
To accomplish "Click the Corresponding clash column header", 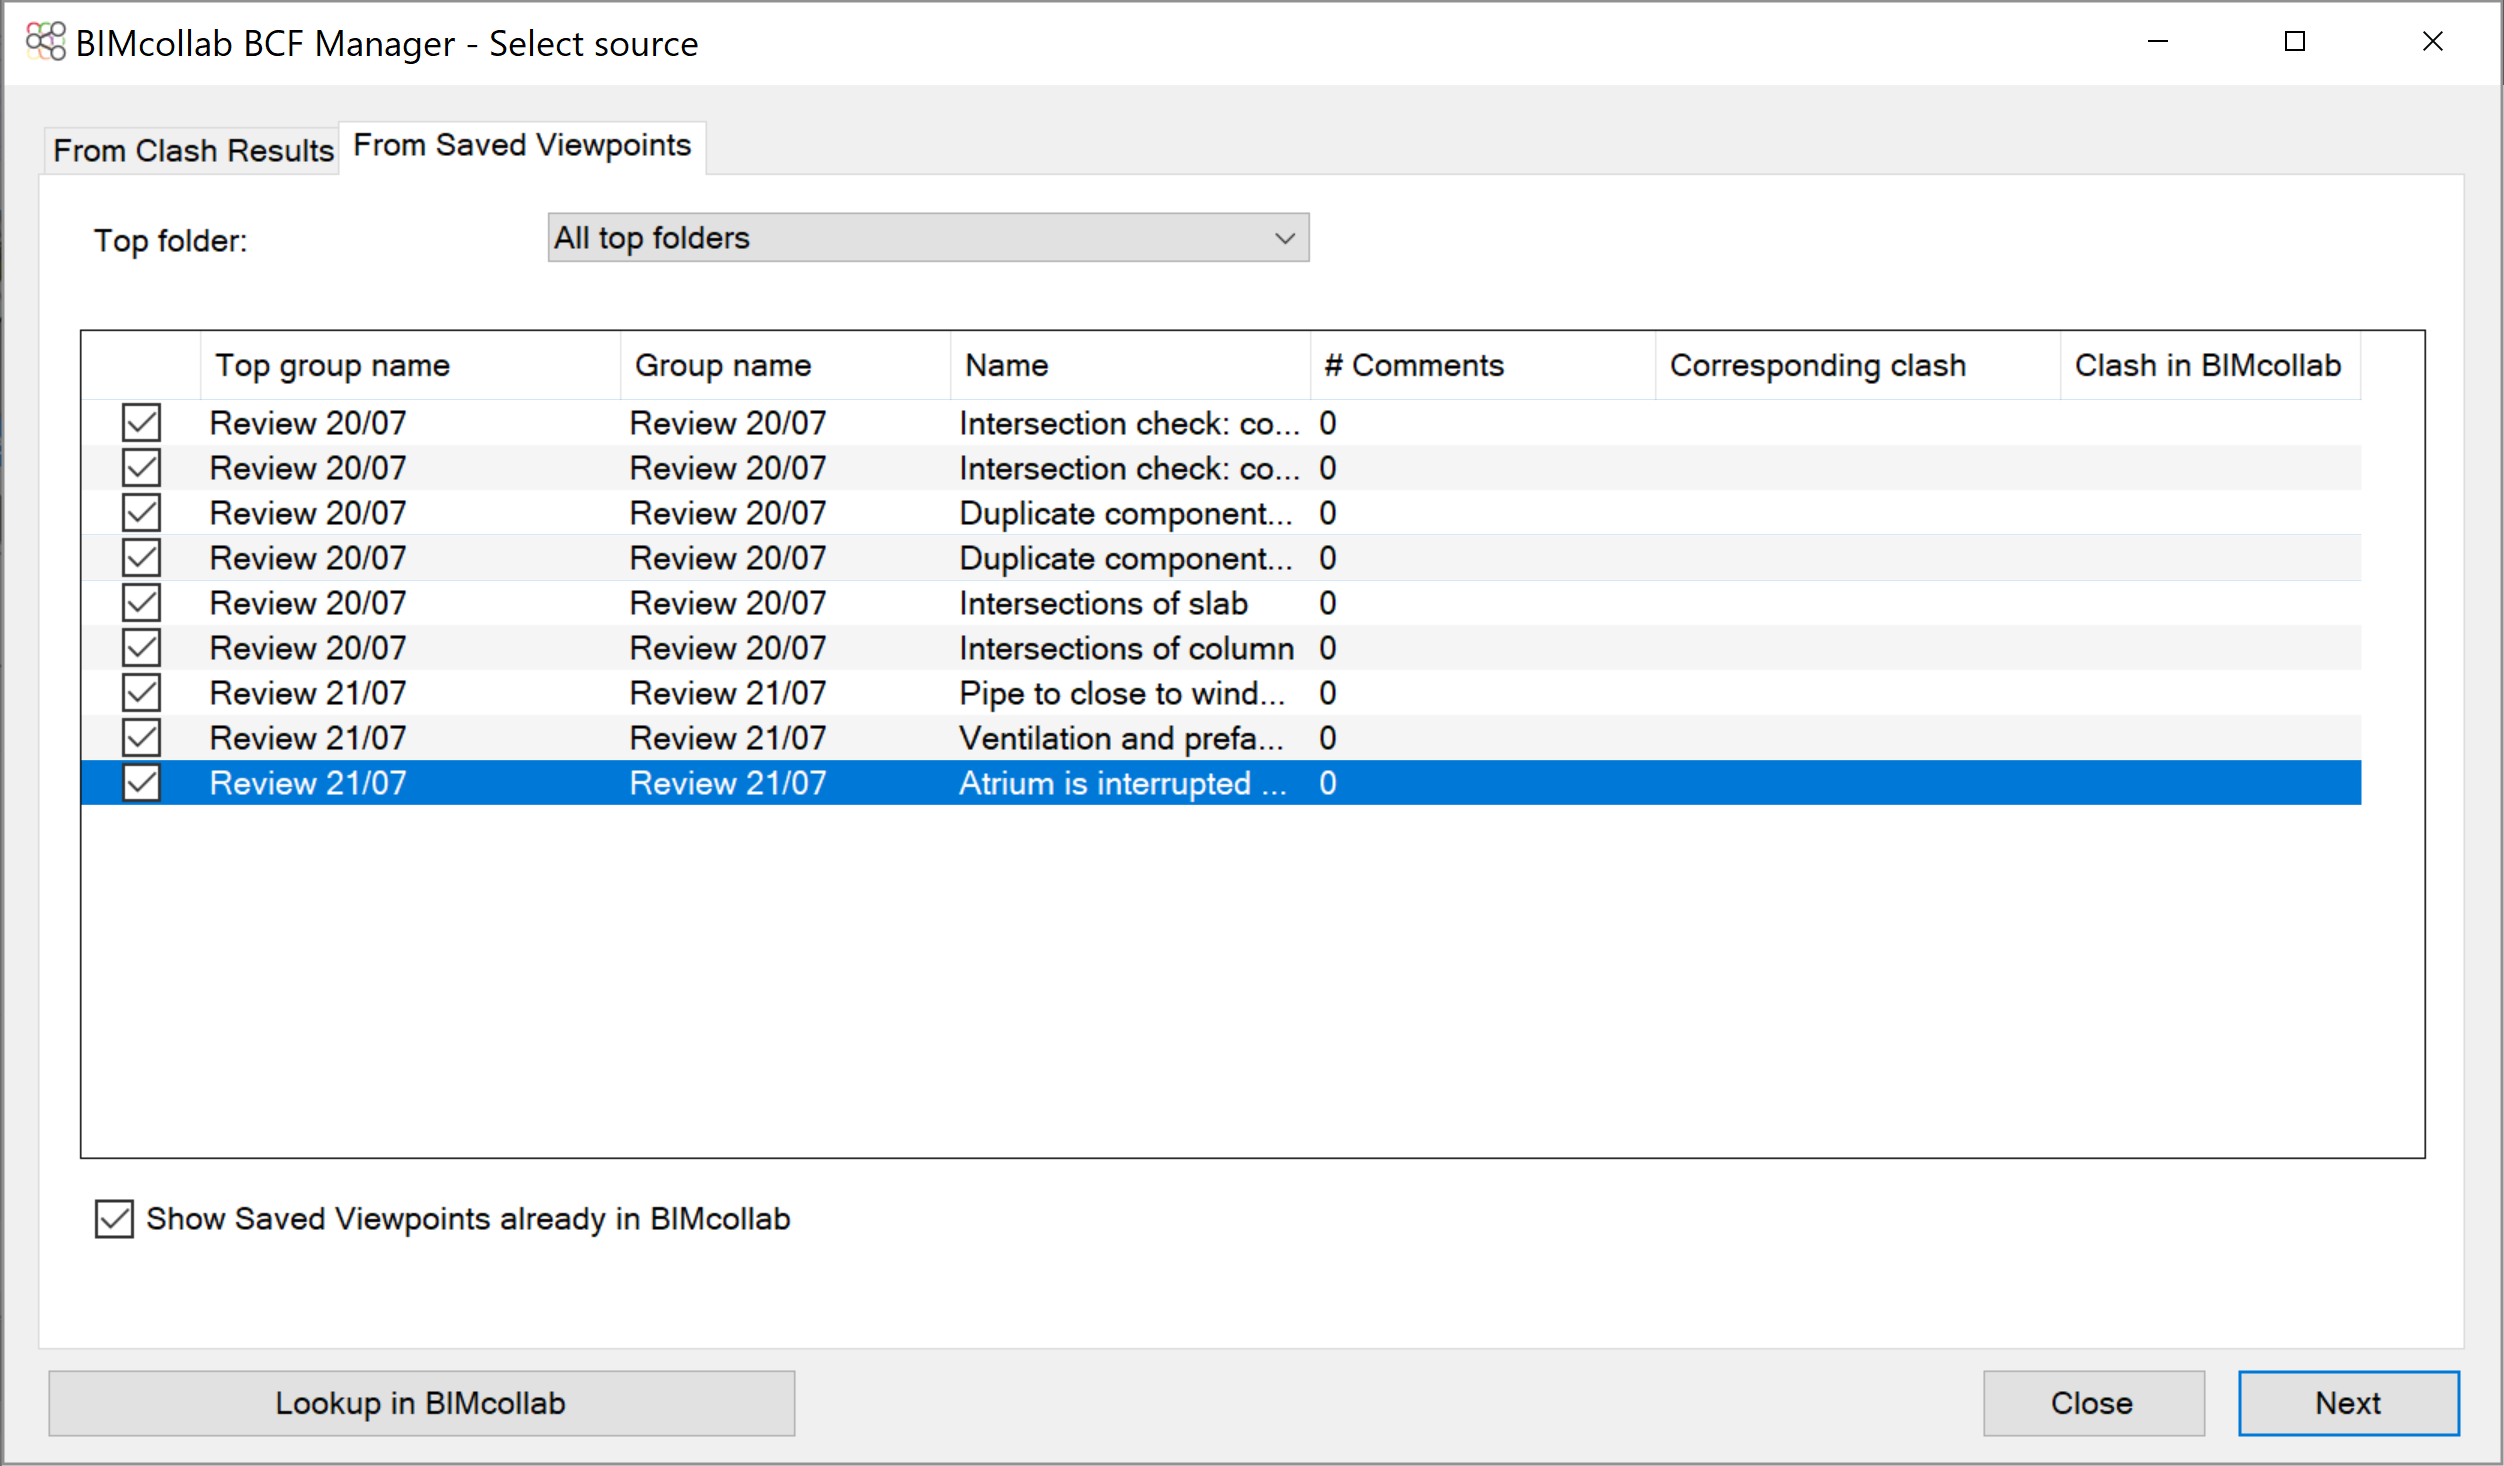I will (x=1858, y=366).
